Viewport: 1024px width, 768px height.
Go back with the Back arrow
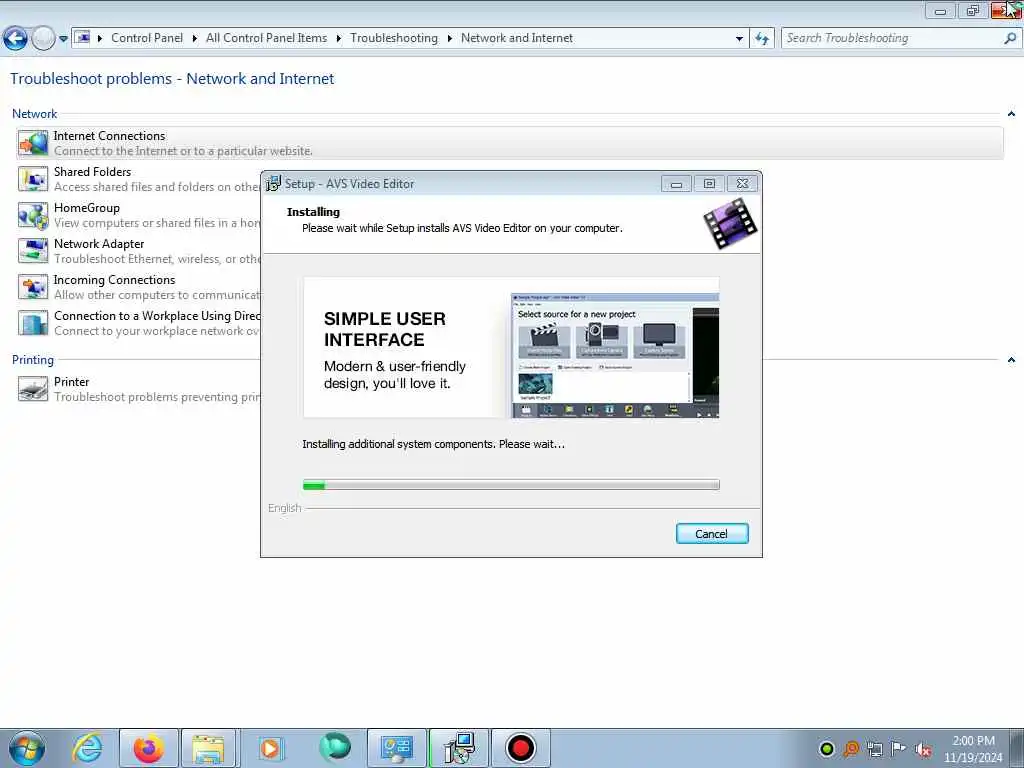click(x=16, y=39)
